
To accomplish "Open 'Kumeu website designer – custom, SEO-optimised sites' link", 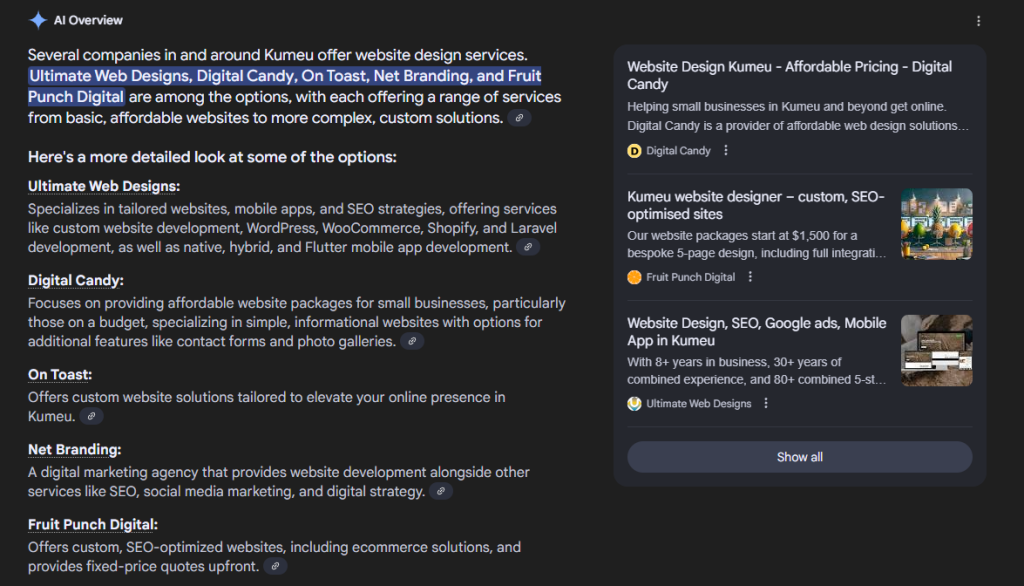I will (755, 205).
